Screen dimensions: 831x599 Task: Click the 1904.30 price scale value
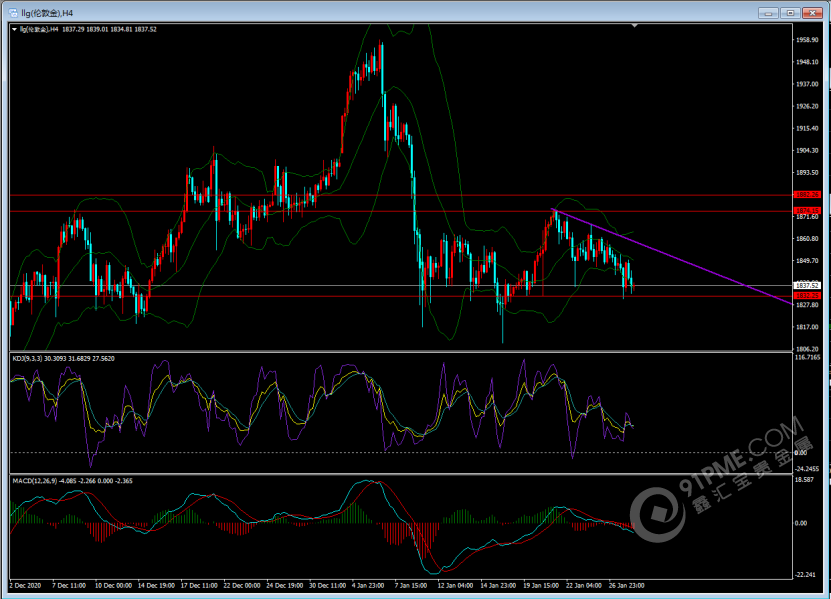pyautogui.click(x=807, y=151)
